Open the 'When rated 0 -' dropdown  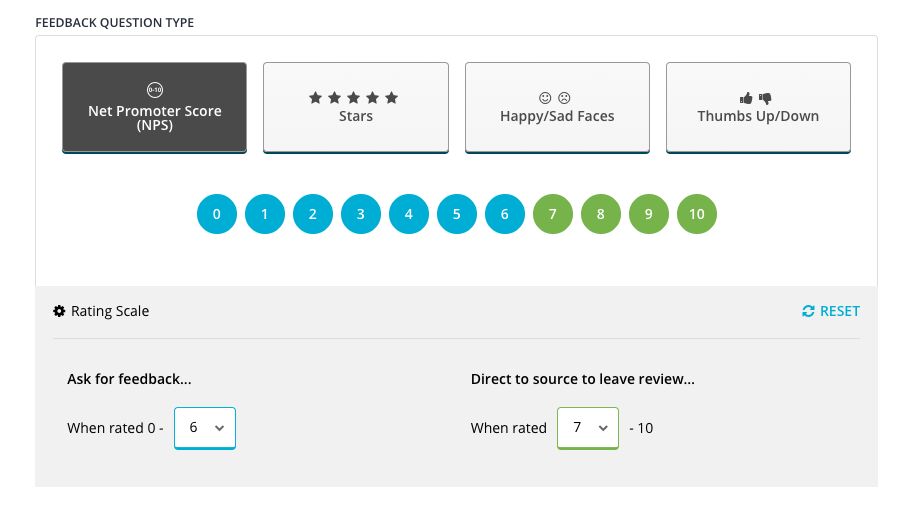pos(205,428)
